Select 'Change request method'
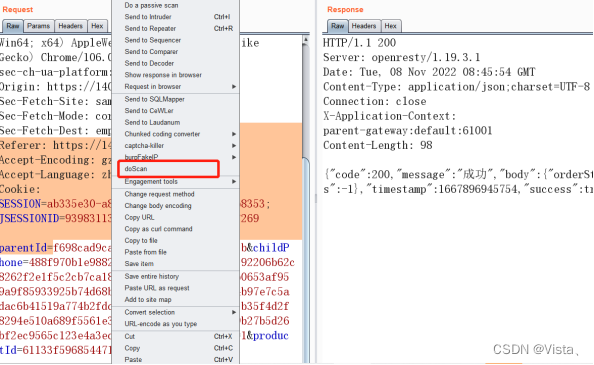 point(176,194)
